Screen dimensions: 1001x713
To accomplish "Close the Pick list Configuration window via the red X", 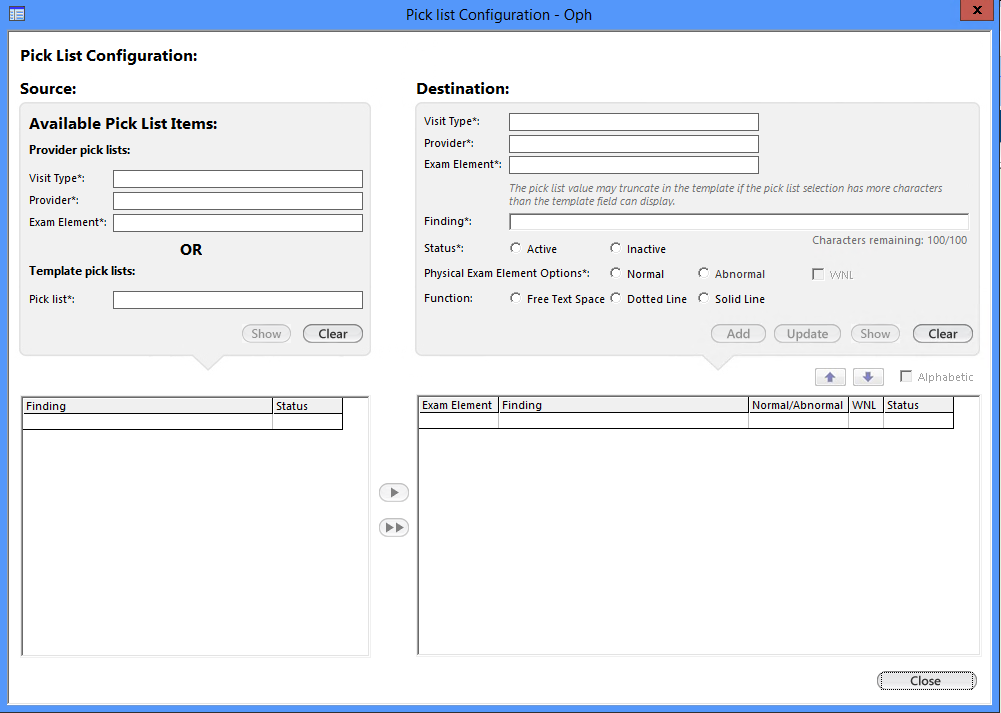I will pyautogui.click(x=977, y=10).
